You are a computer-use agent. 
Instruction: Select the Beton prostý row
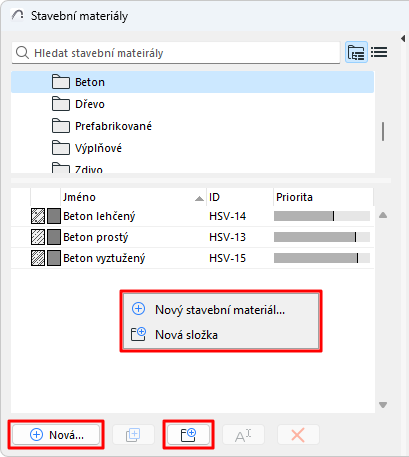point(193,237)
